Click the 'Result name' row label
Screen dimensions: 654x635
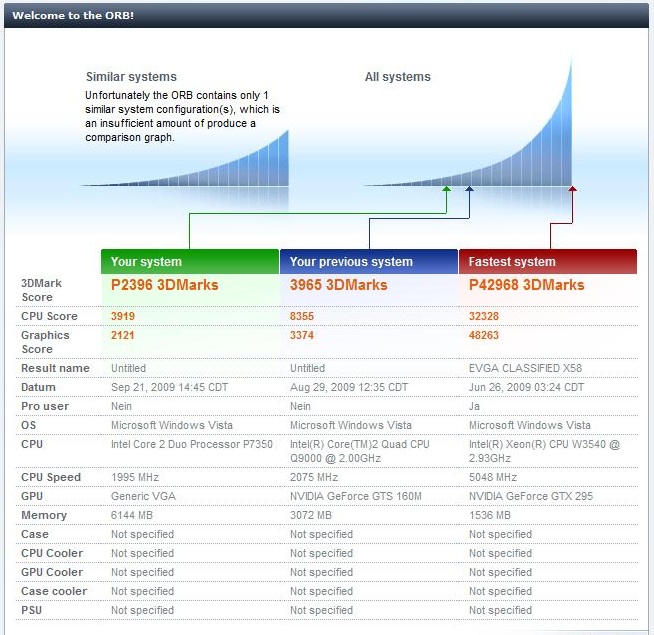click(55, 368)
